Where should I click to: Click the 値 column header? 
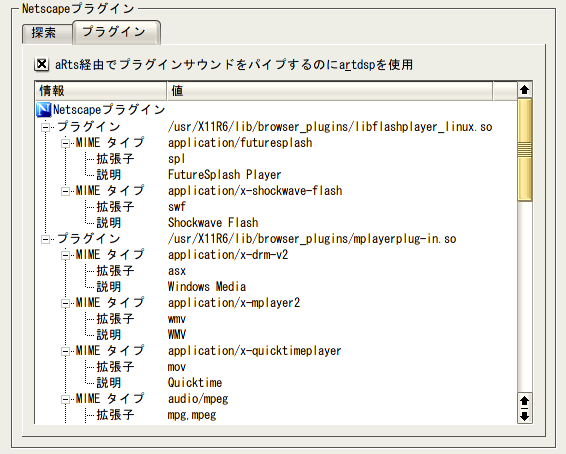[x=330, y=91]
